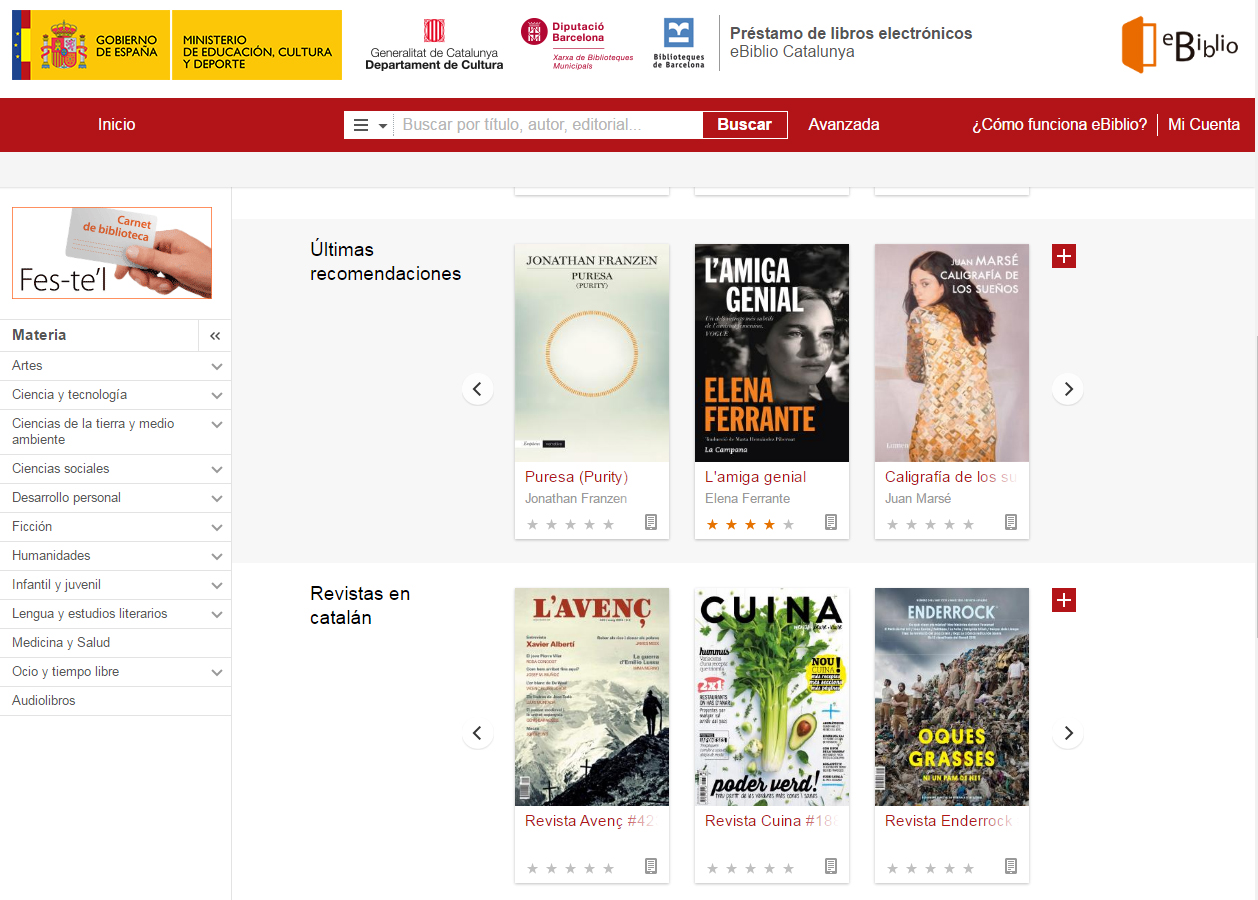
Task: Open the search filter menu dropdown
Action: pyautogui.click(x=369, y=125)
